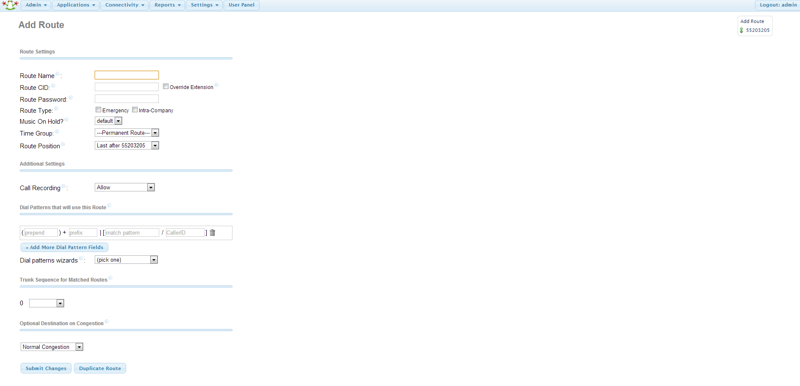Click the FreePBX logo icon
The height and width of the screenshot is (386, 800).
10,5
